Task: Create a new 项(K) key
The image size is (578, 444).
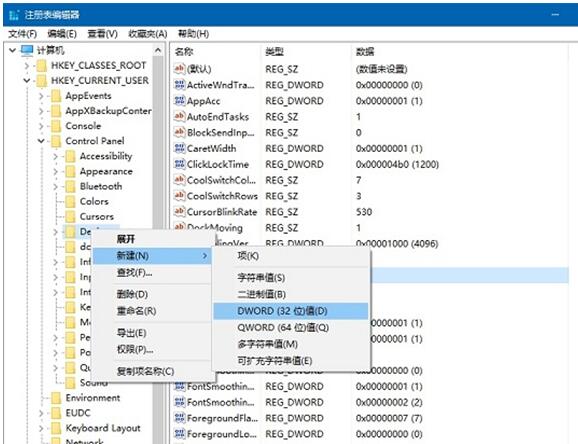Action: point(291,256)
